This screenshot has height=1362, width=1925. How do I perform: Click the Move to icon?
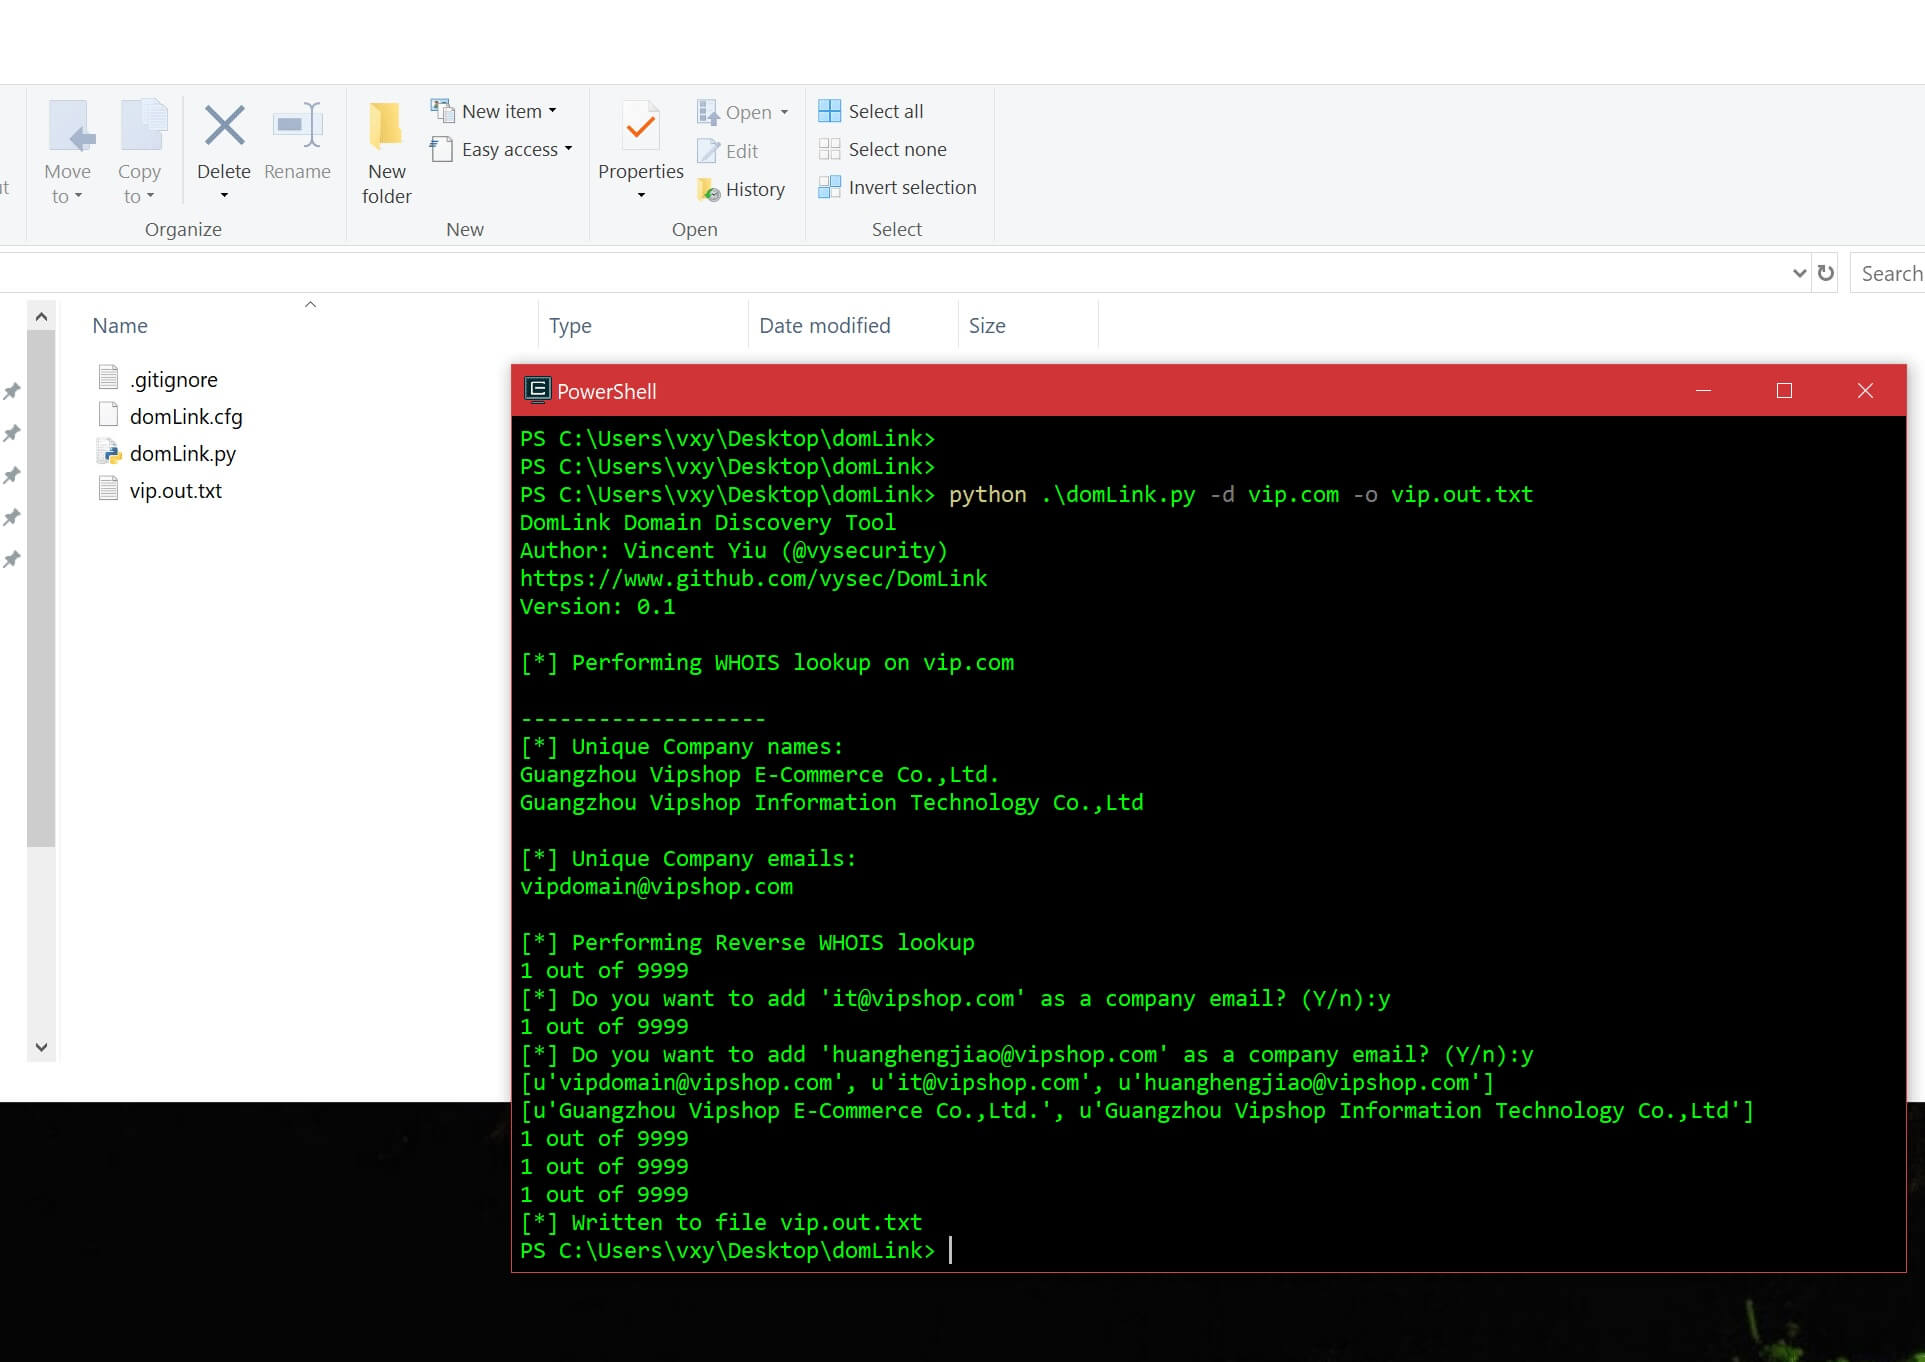pos(70,127)
